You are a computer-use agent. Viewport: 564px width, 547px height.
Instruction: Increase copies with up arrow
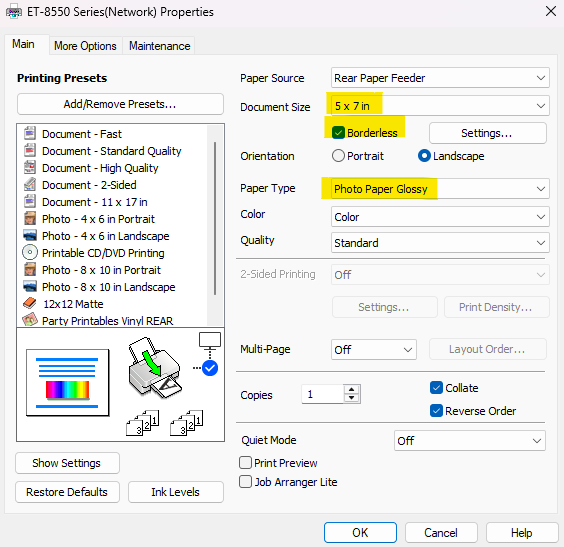coord(351,390)
